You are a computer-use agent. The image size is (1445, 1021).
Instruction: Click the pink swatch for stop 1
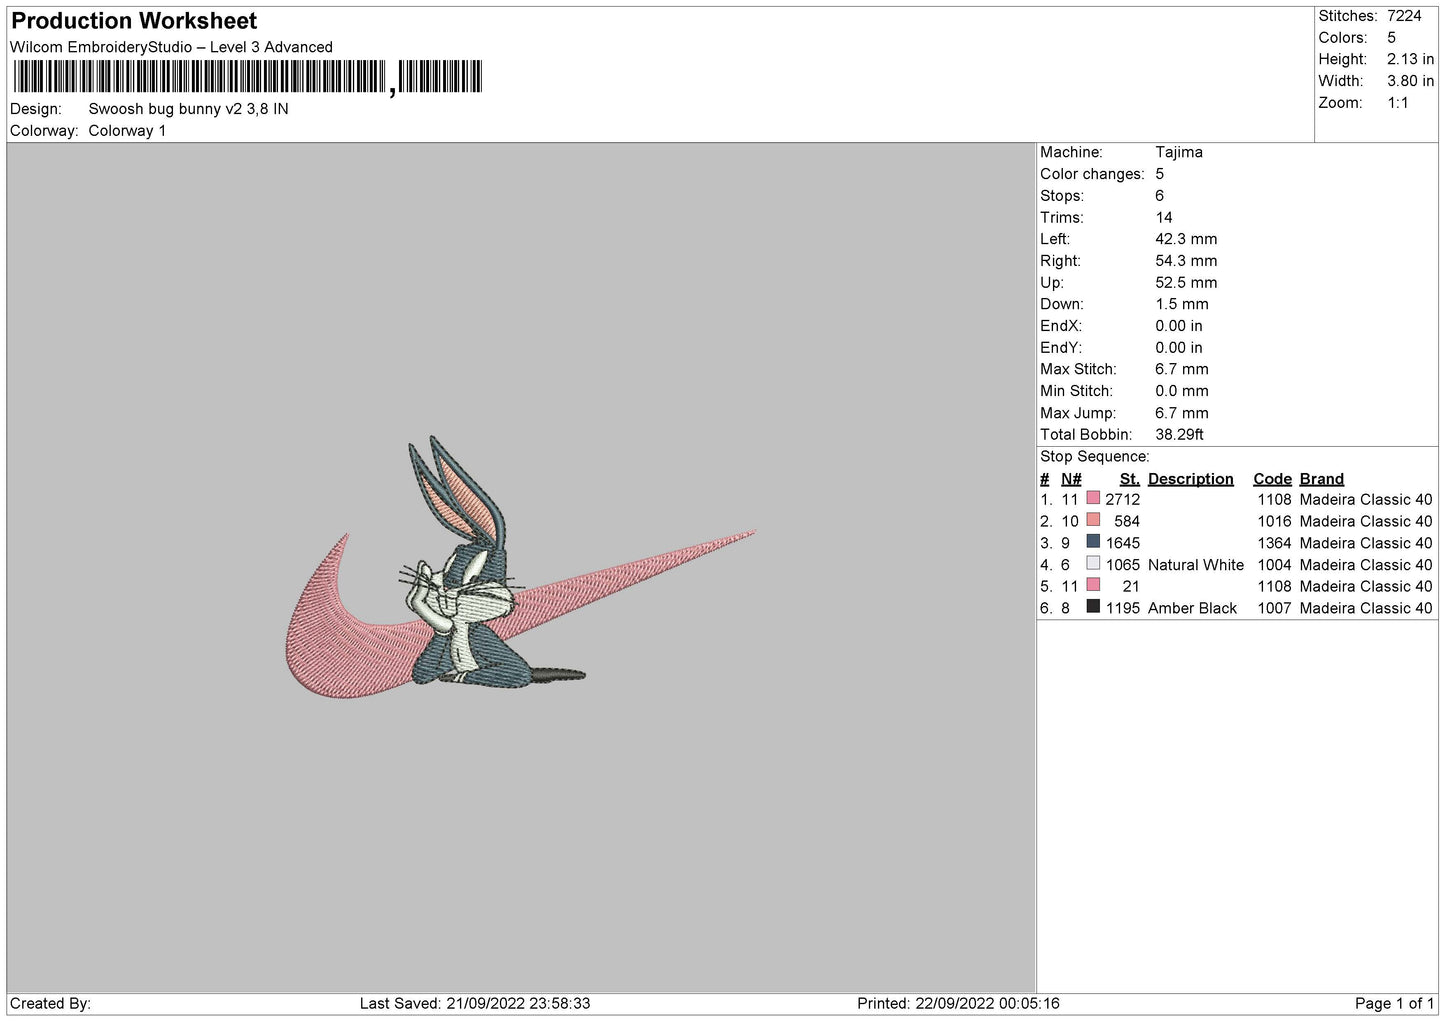point(1093,498)
